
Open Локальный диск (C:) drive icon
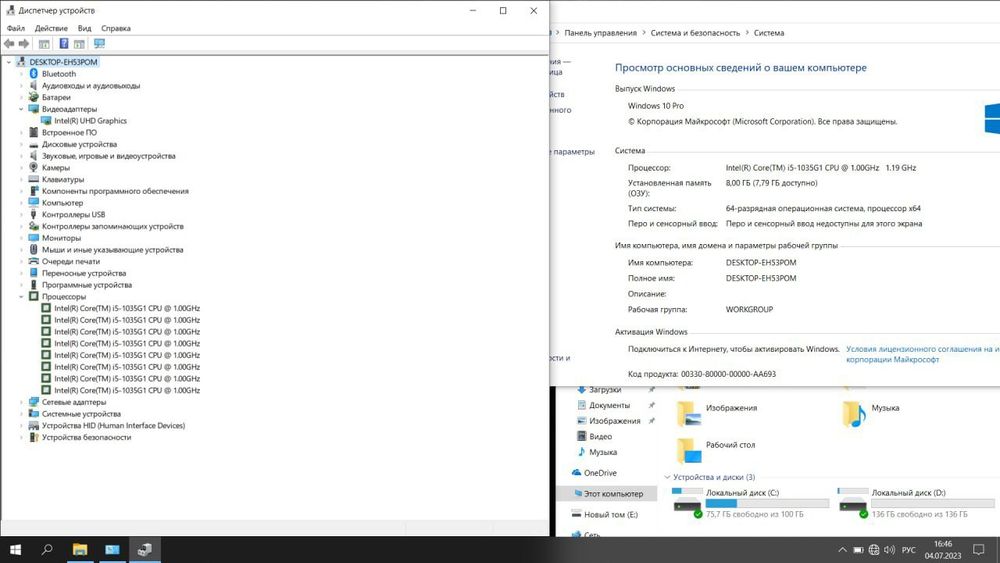click(687, 503)
